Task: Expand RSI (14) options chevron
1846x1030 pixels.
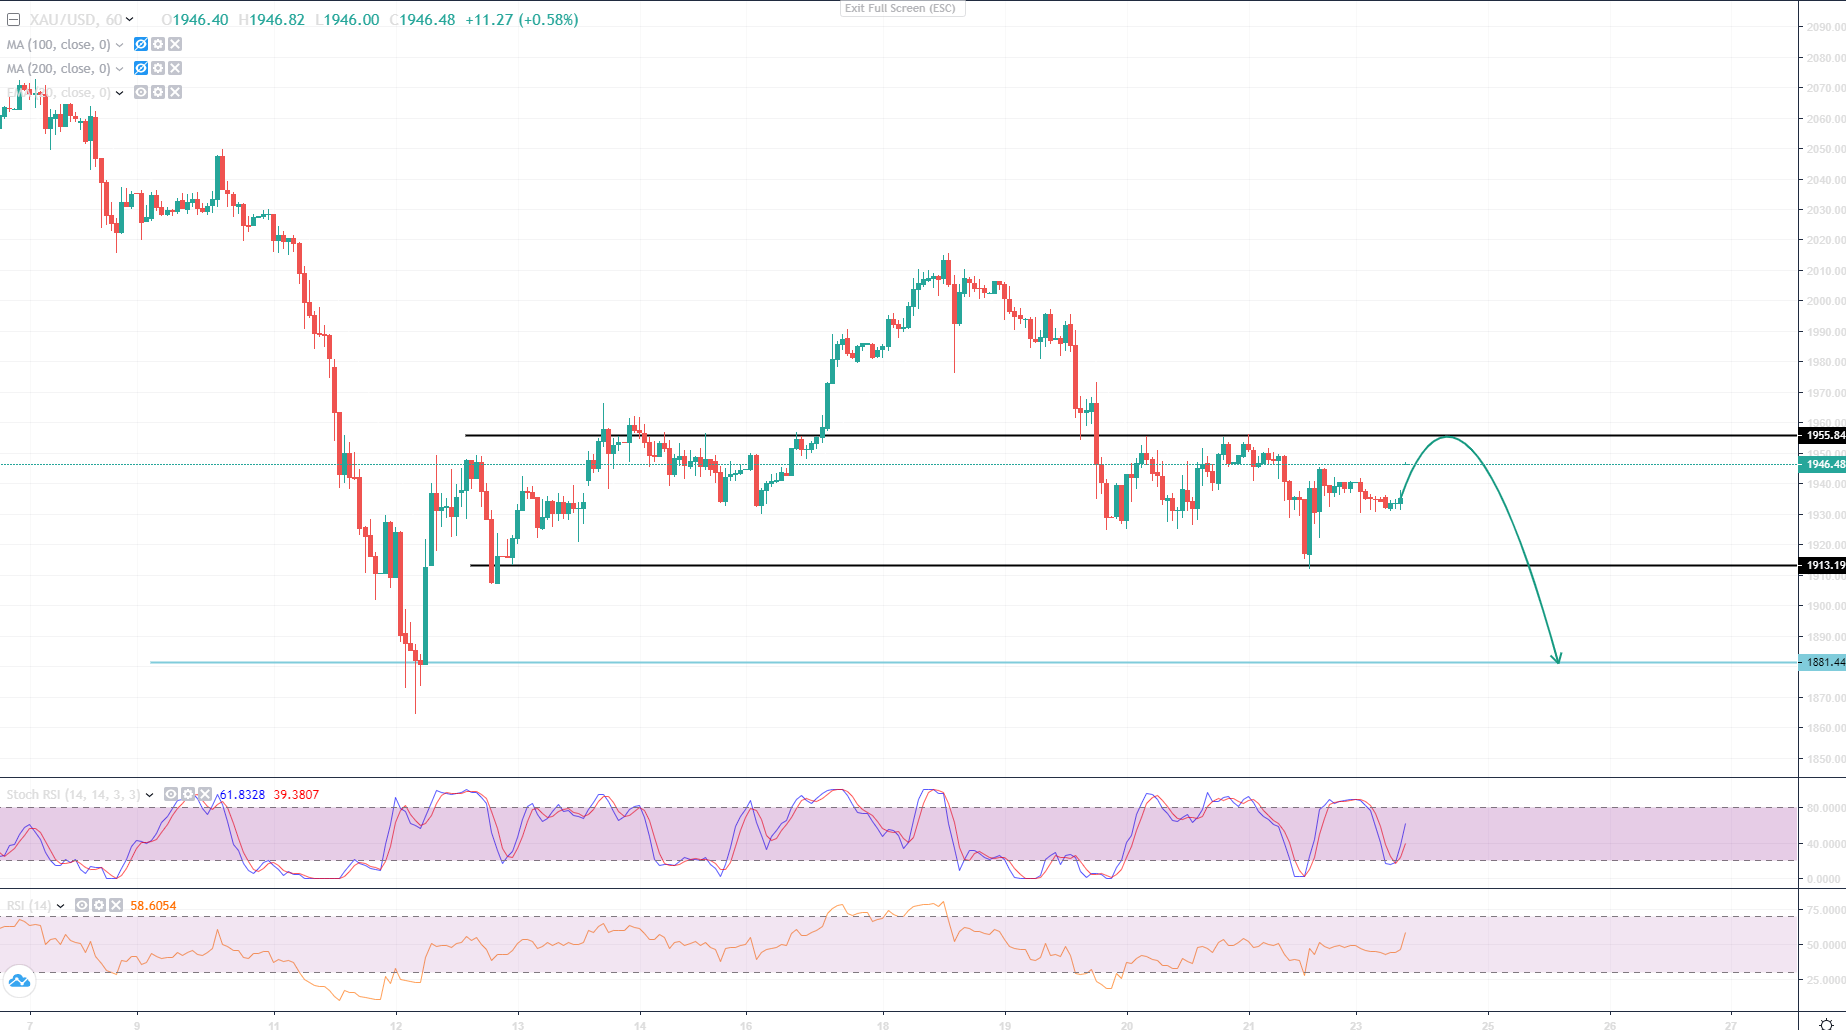Action: point(61,906)
